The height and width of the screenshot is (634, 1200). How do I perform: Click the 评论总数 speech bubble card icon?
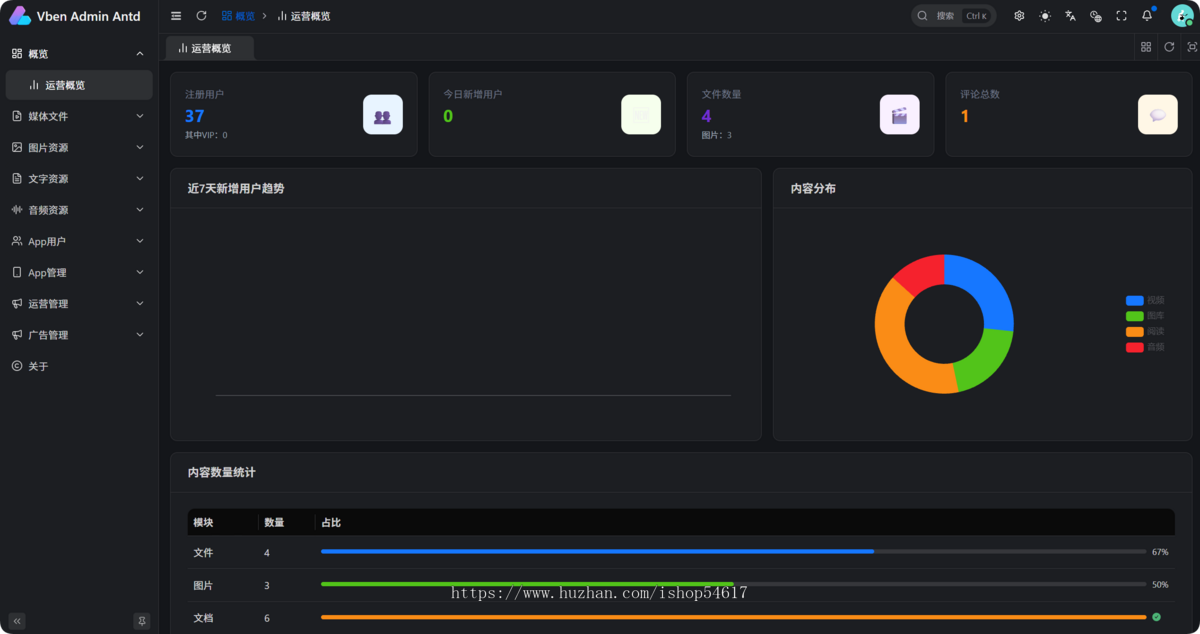[1158, 115]
